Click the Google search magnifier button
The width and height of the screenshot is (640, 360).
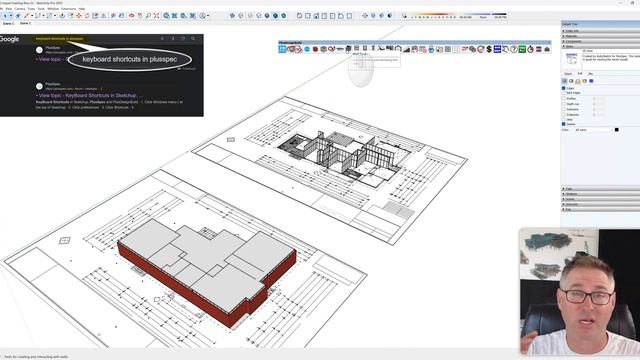193,39
